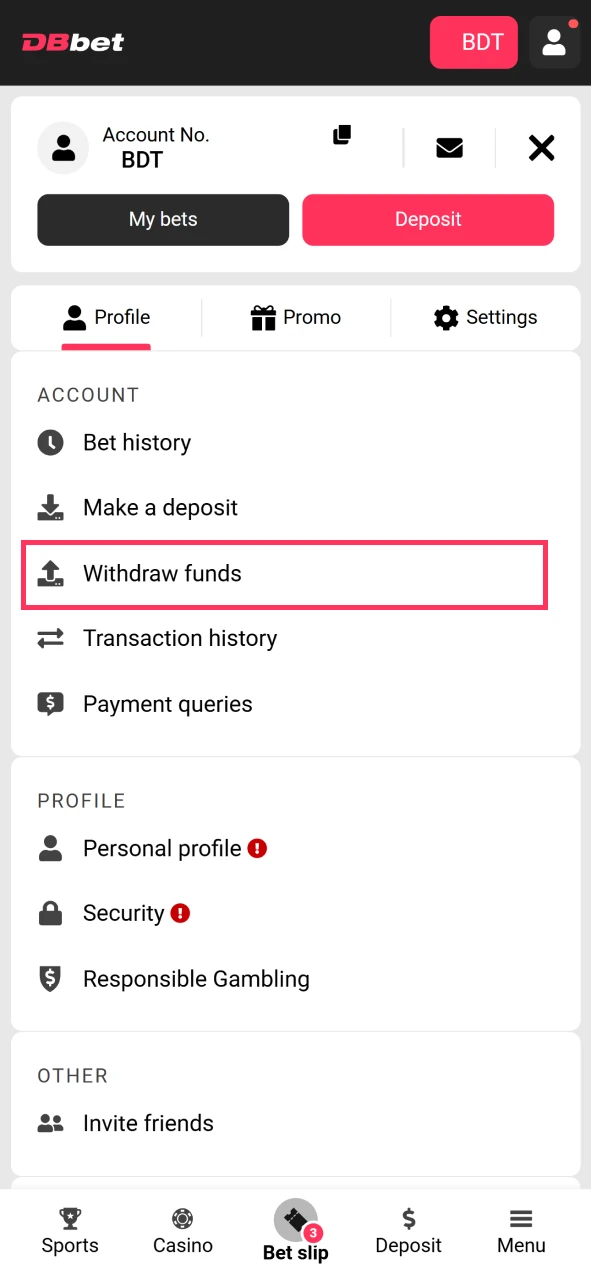
Task: Switch to the Promo tab
Action: tap(296, 317)
